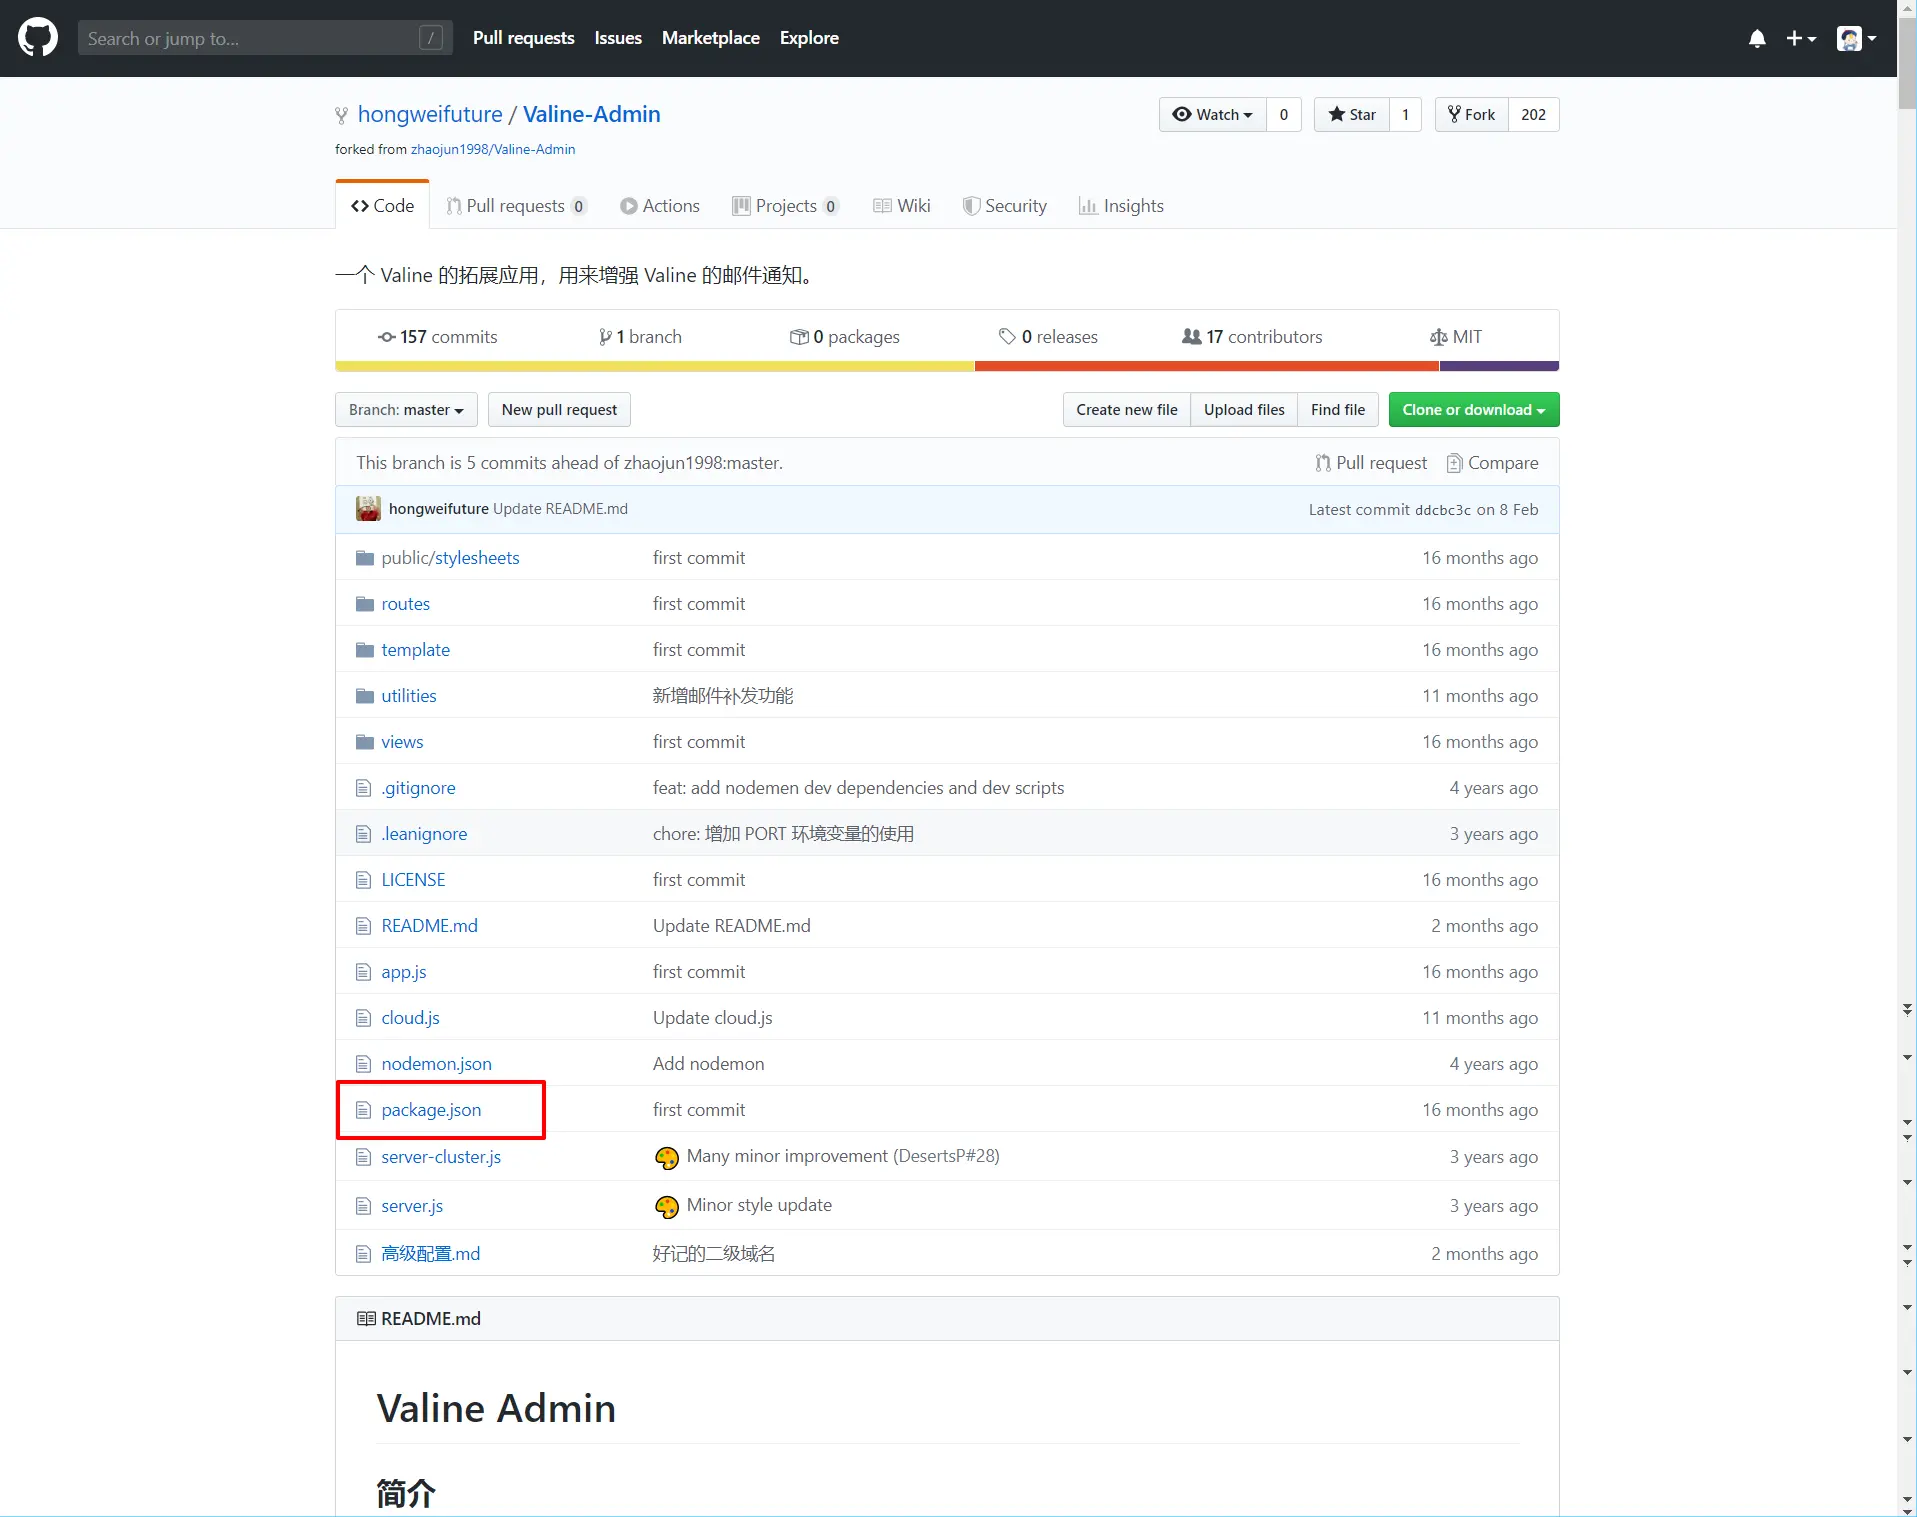Open the Actions tab
The width and height of the screenshot is (1917, 1517).
[660, 206]
